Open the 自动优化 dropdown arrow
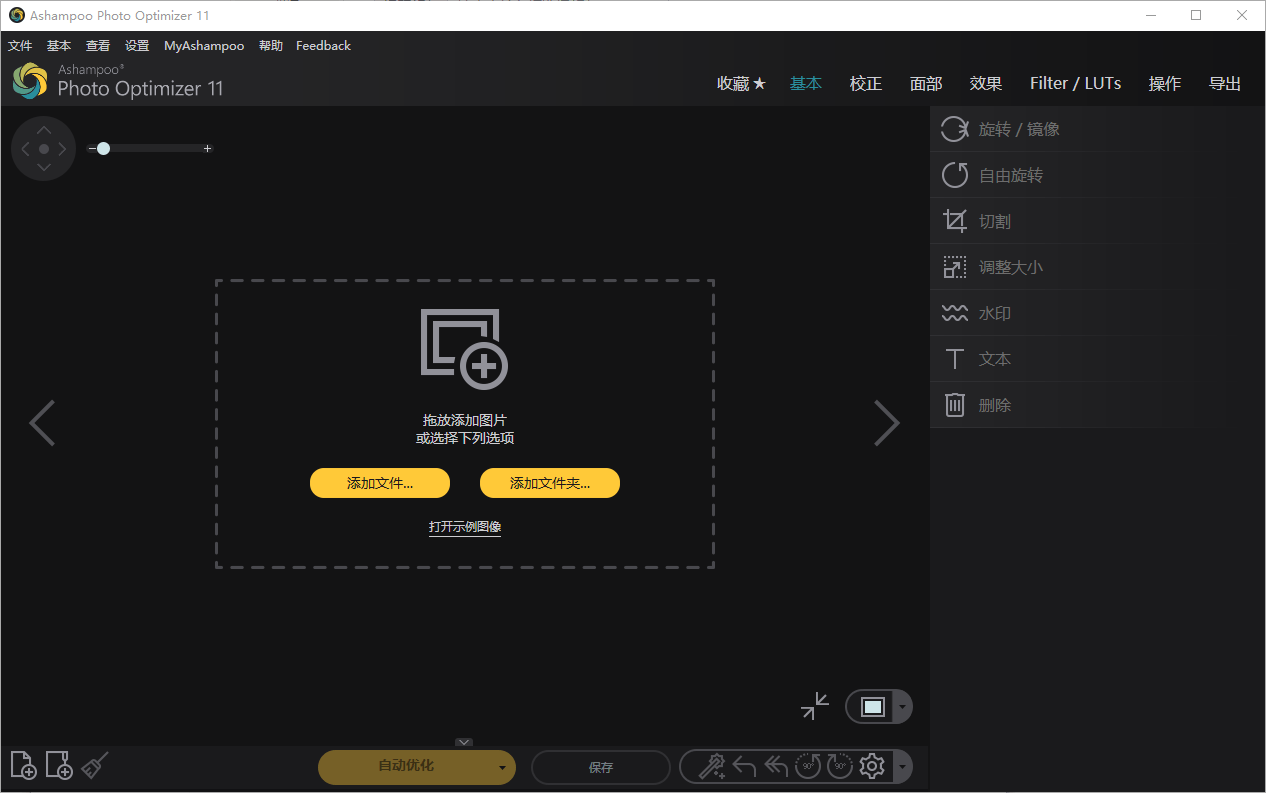The height and width of the screenshot is (793, 1266). tap(501, 767)
